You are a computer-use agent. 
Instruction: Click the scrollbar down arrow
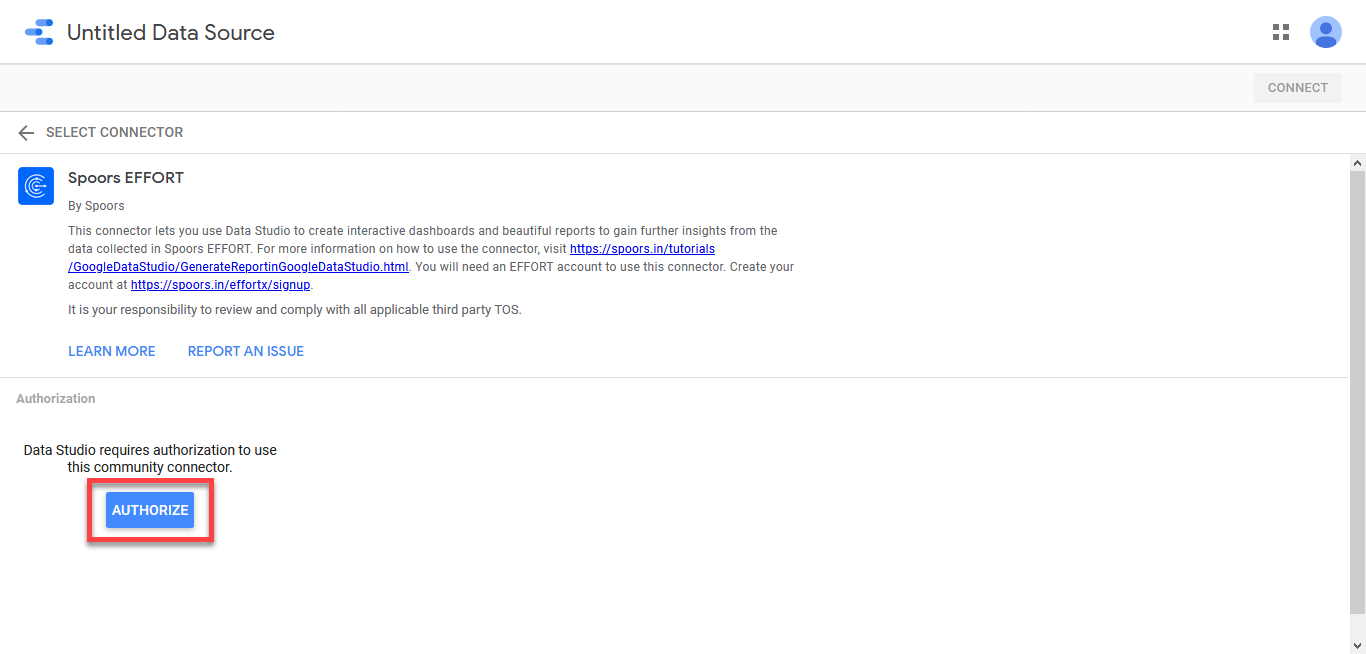(1357, 645)
